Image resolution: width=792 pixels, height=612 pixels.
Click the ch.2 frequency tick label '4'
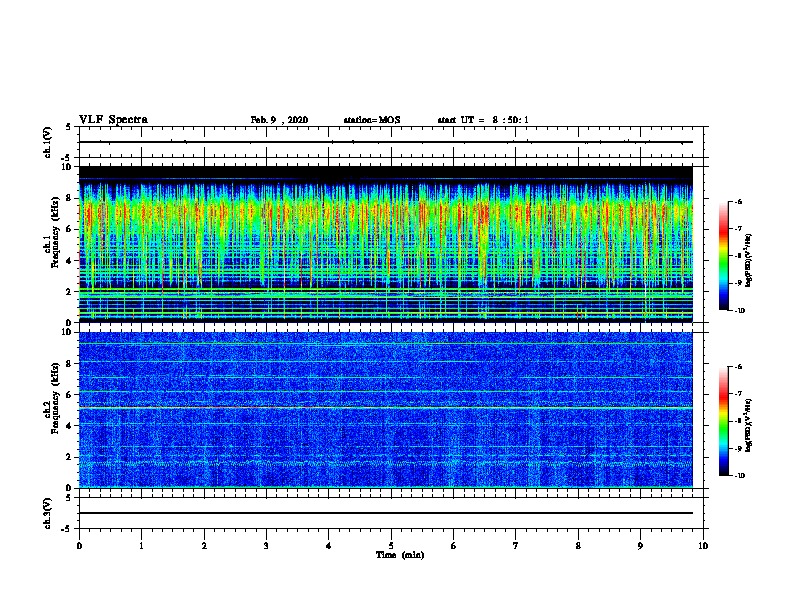[x=69, y=426]
